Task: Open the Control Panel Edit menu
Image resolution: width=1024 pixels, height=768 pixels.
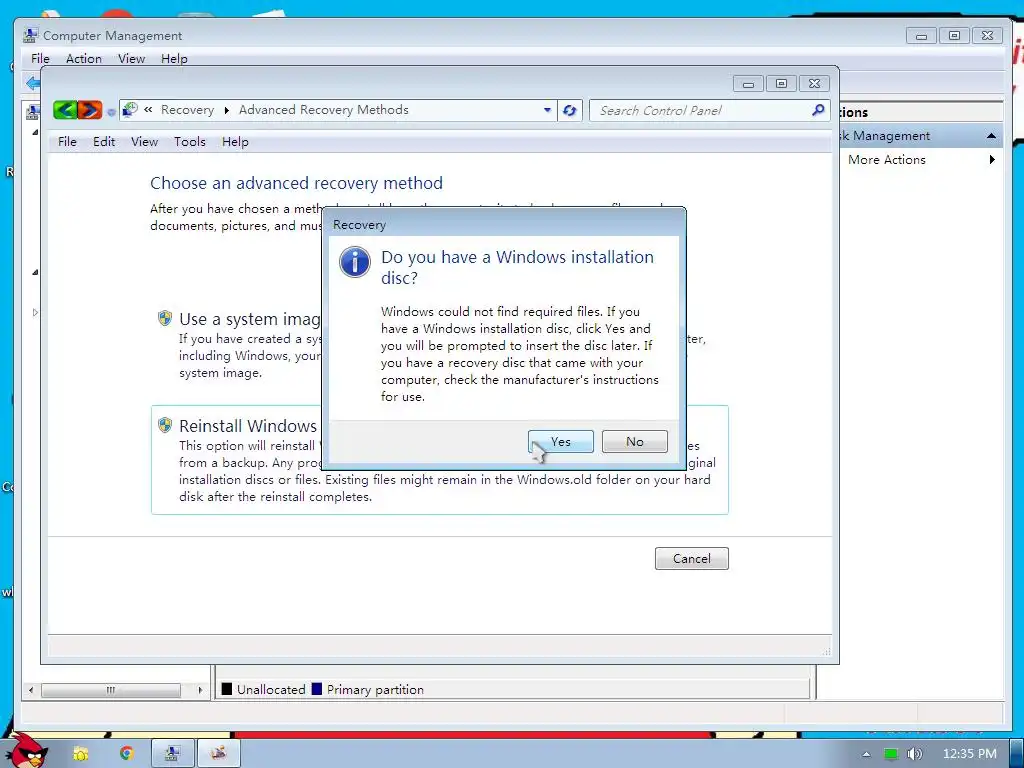Action: coord(104,142)
